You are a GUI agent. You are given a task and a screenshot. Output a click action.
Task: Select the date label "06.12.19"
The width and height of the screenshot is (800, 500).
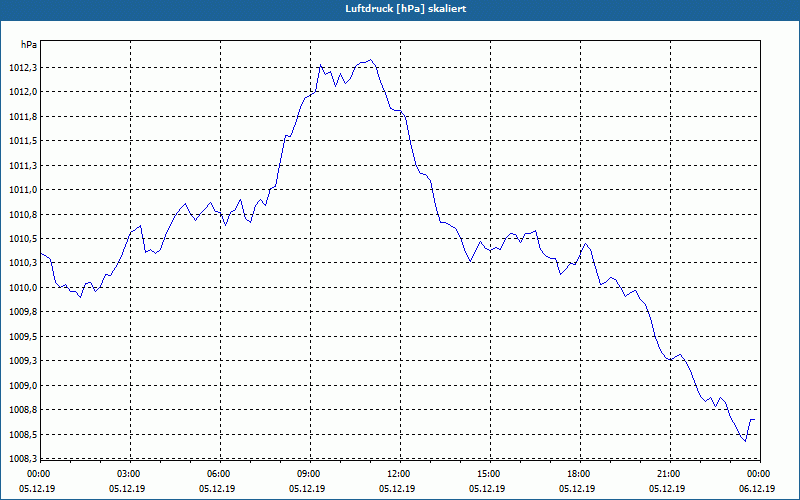757,489
